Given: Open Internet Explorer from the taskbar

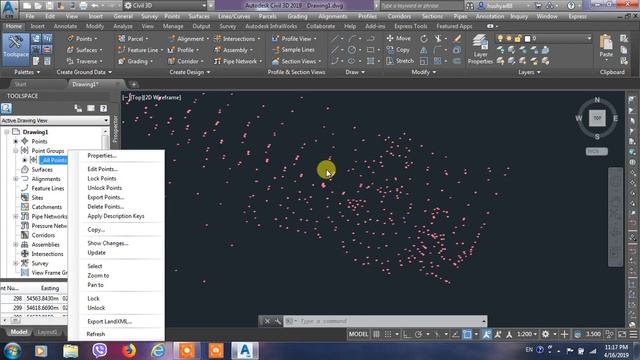Looking at the screenshot, I should coord(158,351).
